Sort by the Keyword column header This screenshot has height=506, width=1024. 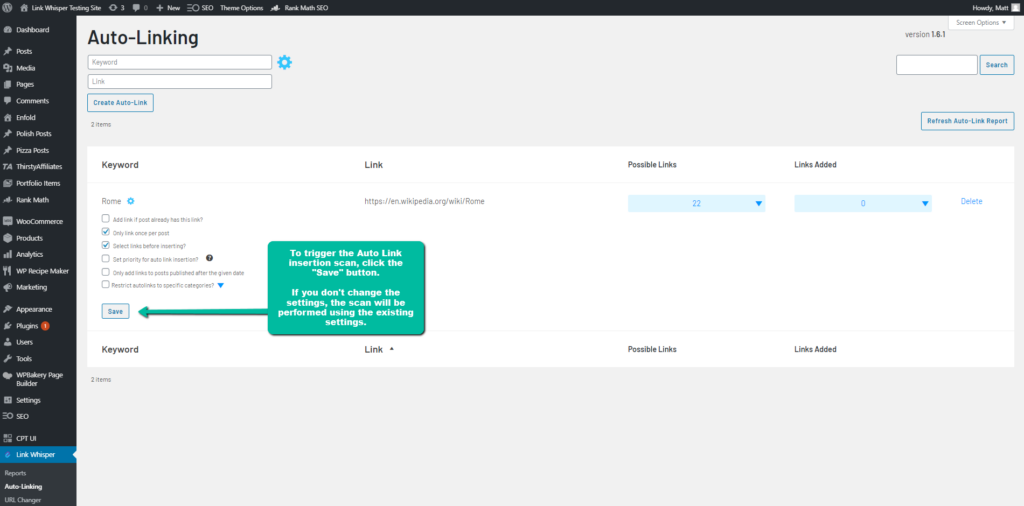pos(120,165)
